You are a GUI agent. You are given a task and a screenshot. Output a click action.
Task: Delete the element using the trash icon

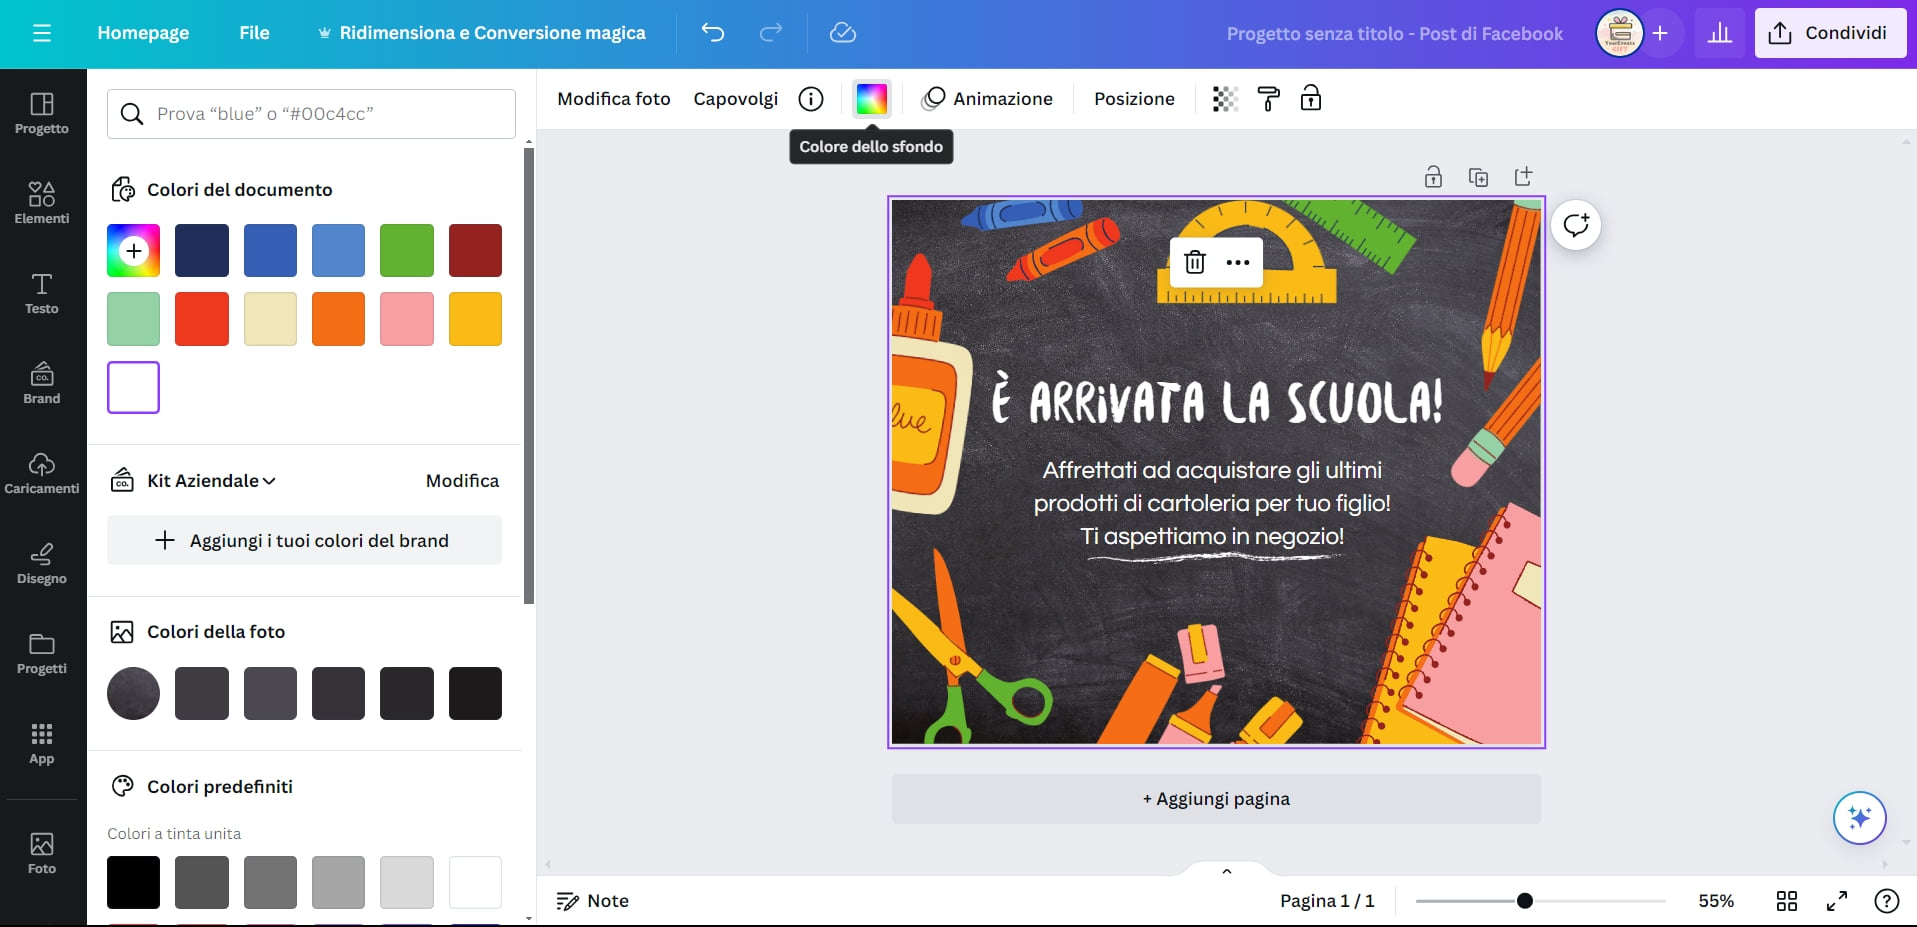point(1195,263)
